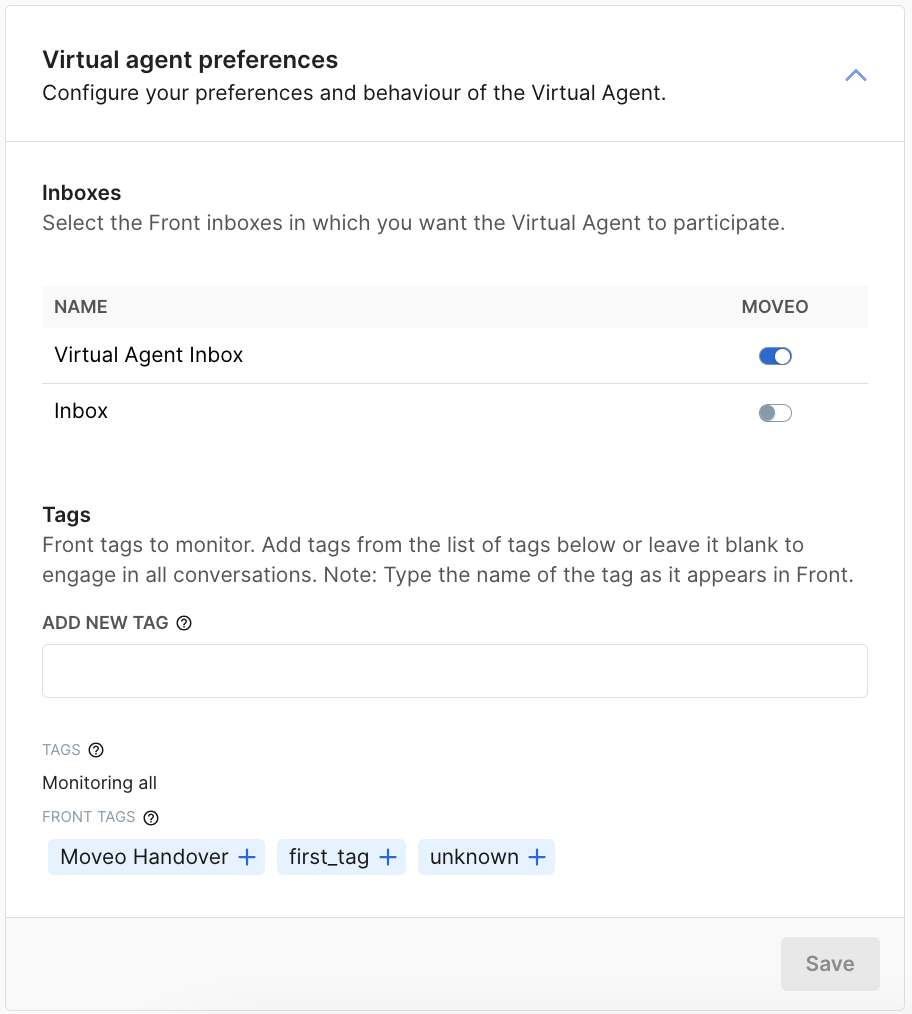Click plus icon on first_tag
Screen dimensions: 912x1014
coord(388,858)
